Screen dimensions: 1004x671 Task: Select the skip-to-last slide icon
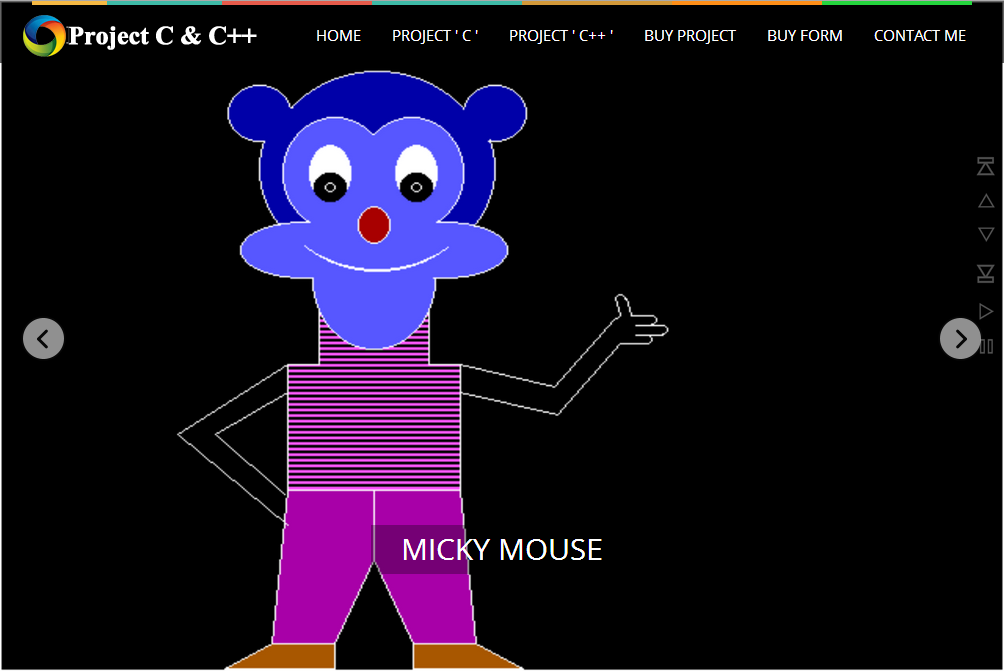tap(986, 273)
